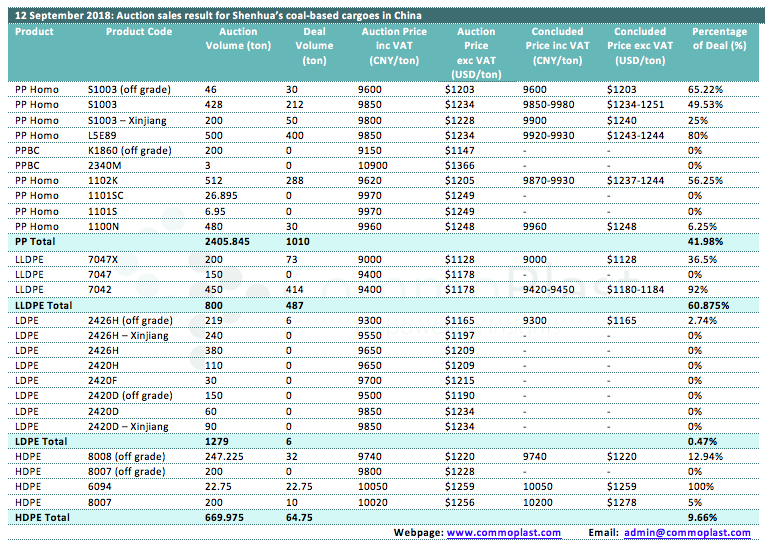Image resolution: width=765 pixels, height=549 pixels.
Task: Click the 'Auction Volume (ton)' column header
Action: coord(238,39)
